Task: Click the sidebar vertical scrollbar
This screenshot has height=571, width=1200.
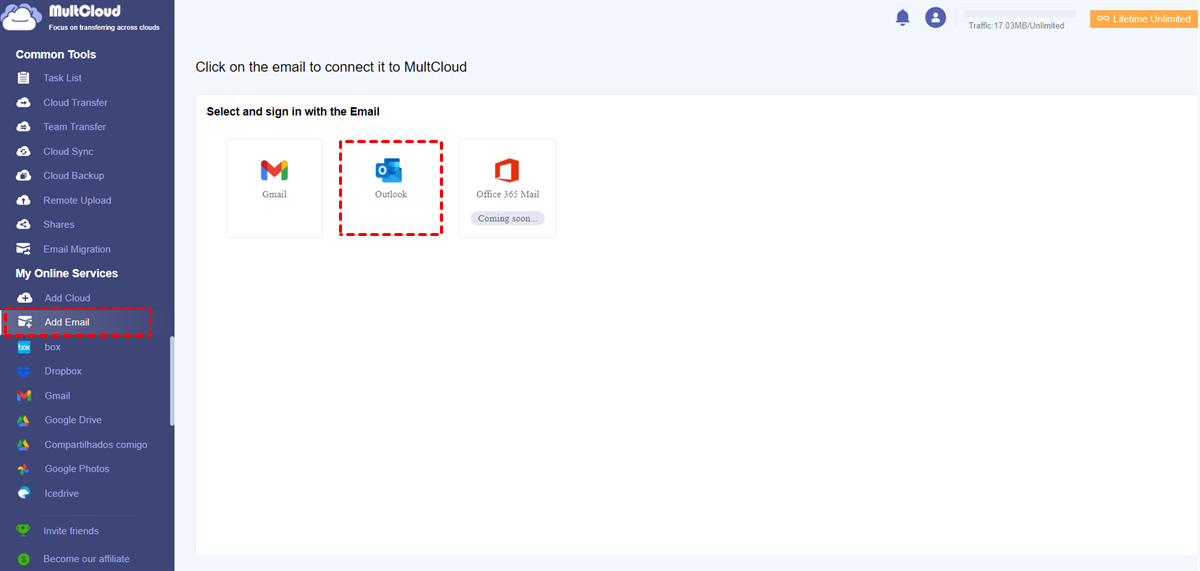Action: tap(171, 380)
